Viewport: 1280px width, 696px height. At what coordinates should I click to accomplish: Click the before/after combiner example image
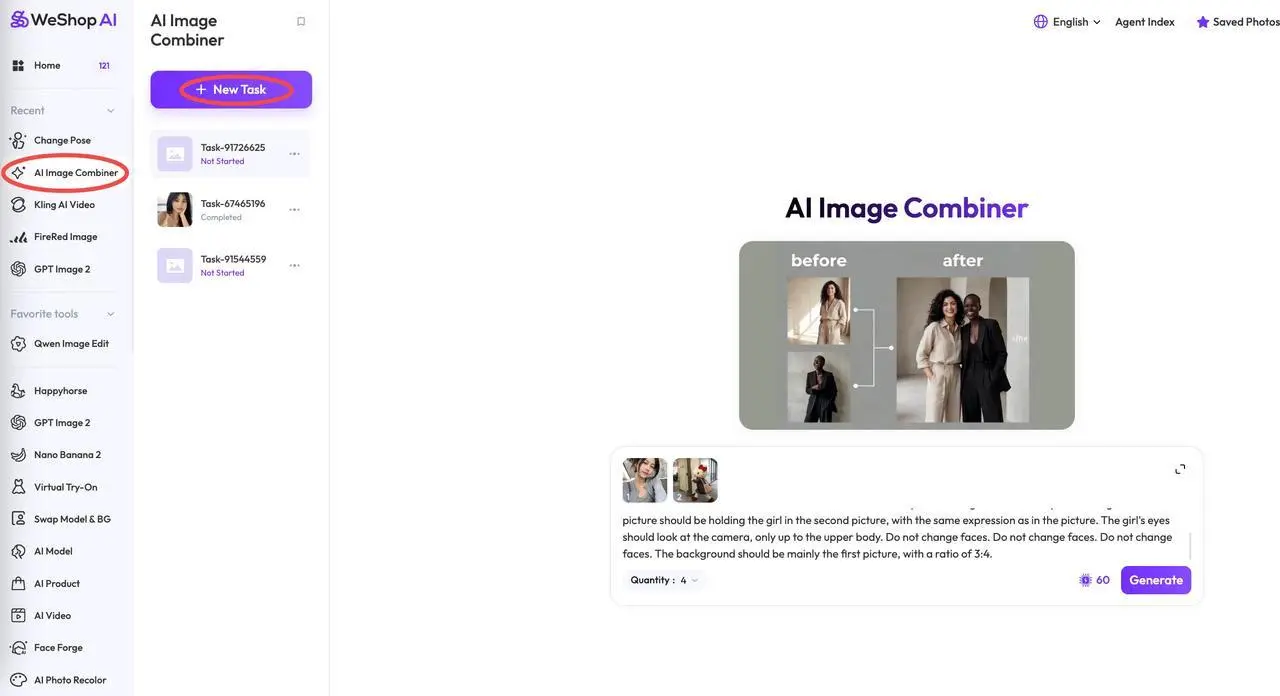tap(907, 335)
